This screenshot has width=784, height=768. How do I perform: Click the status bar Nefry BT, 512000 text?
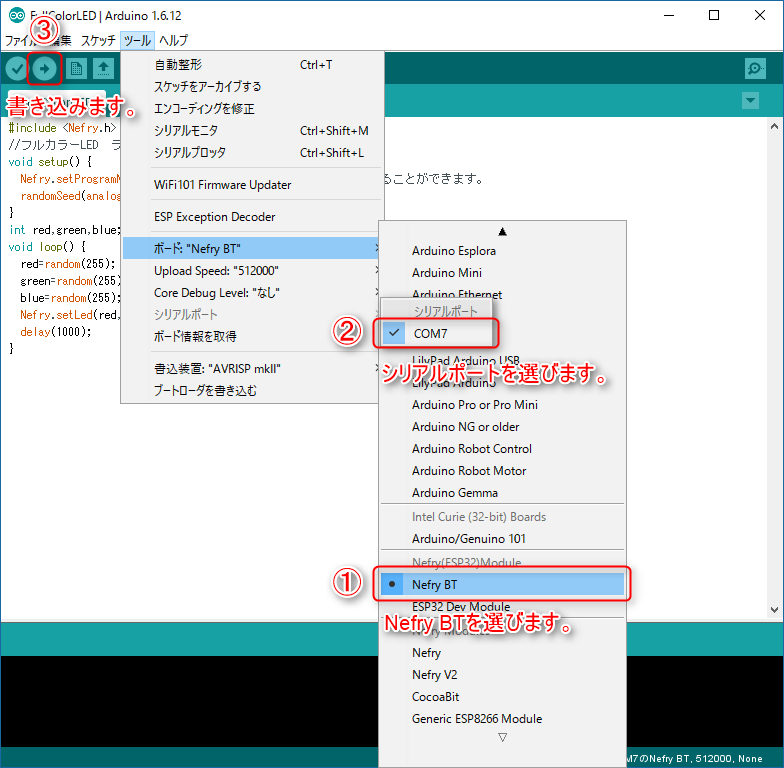(694, 758)
